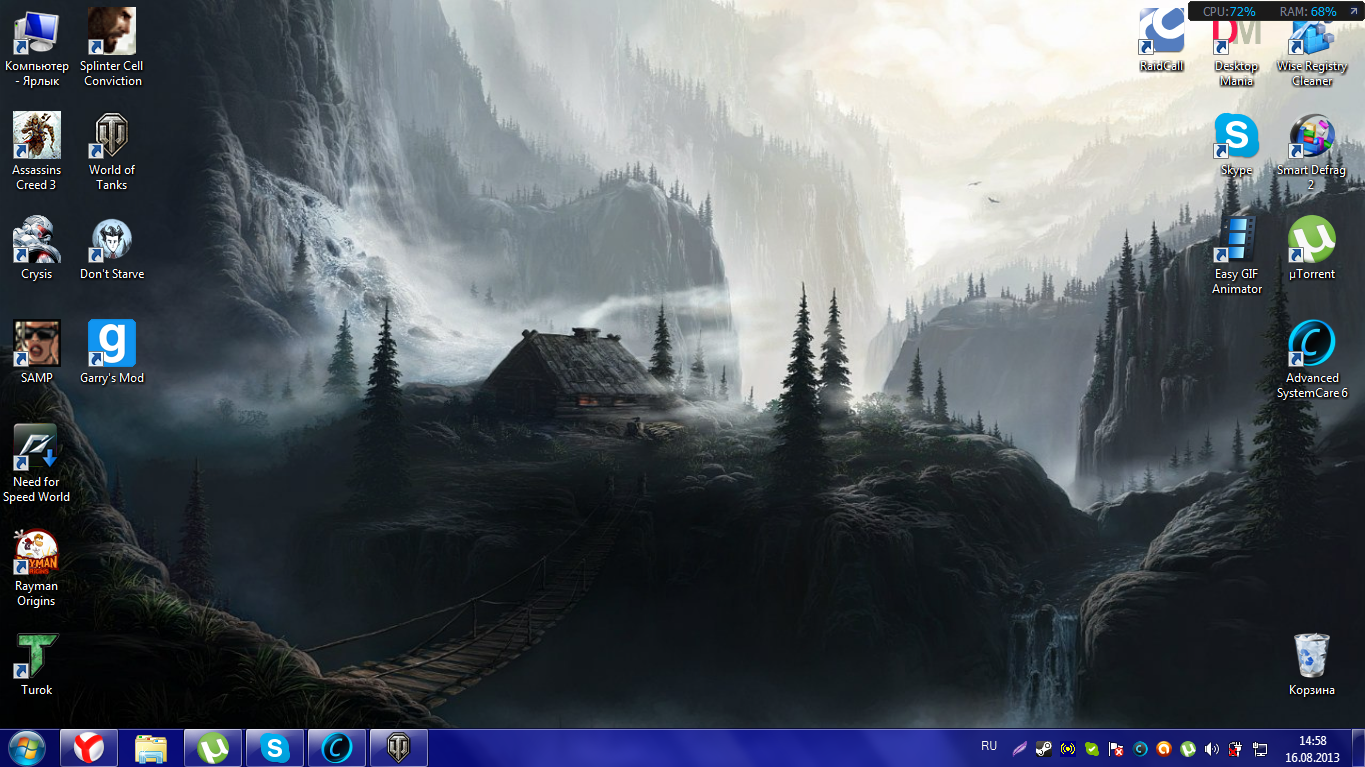Click the Show Desktop strip
This screenshot has width=1365, height=767.
pos(1358,748)
